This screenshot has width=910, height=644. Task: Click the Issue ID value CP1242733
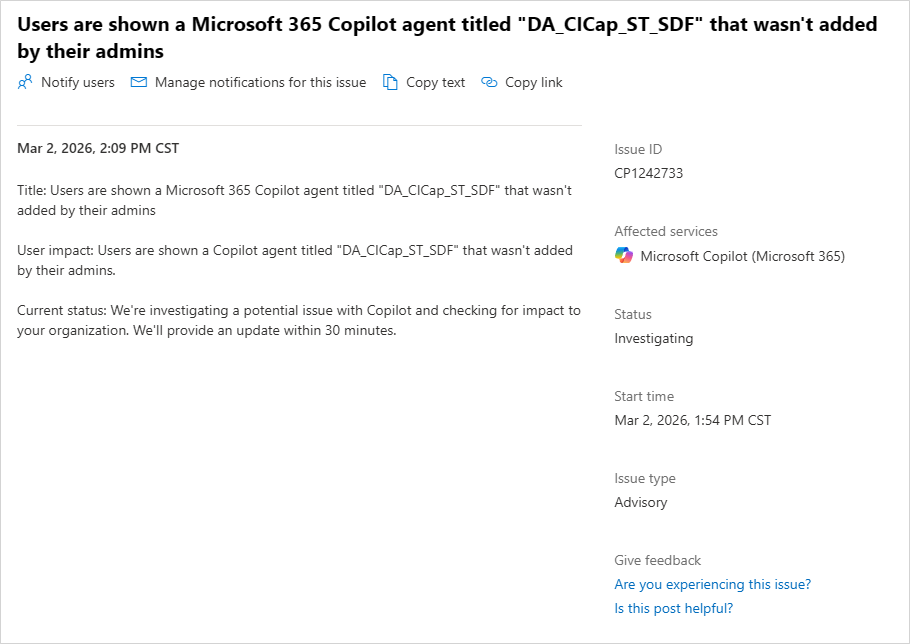(648, 173)
